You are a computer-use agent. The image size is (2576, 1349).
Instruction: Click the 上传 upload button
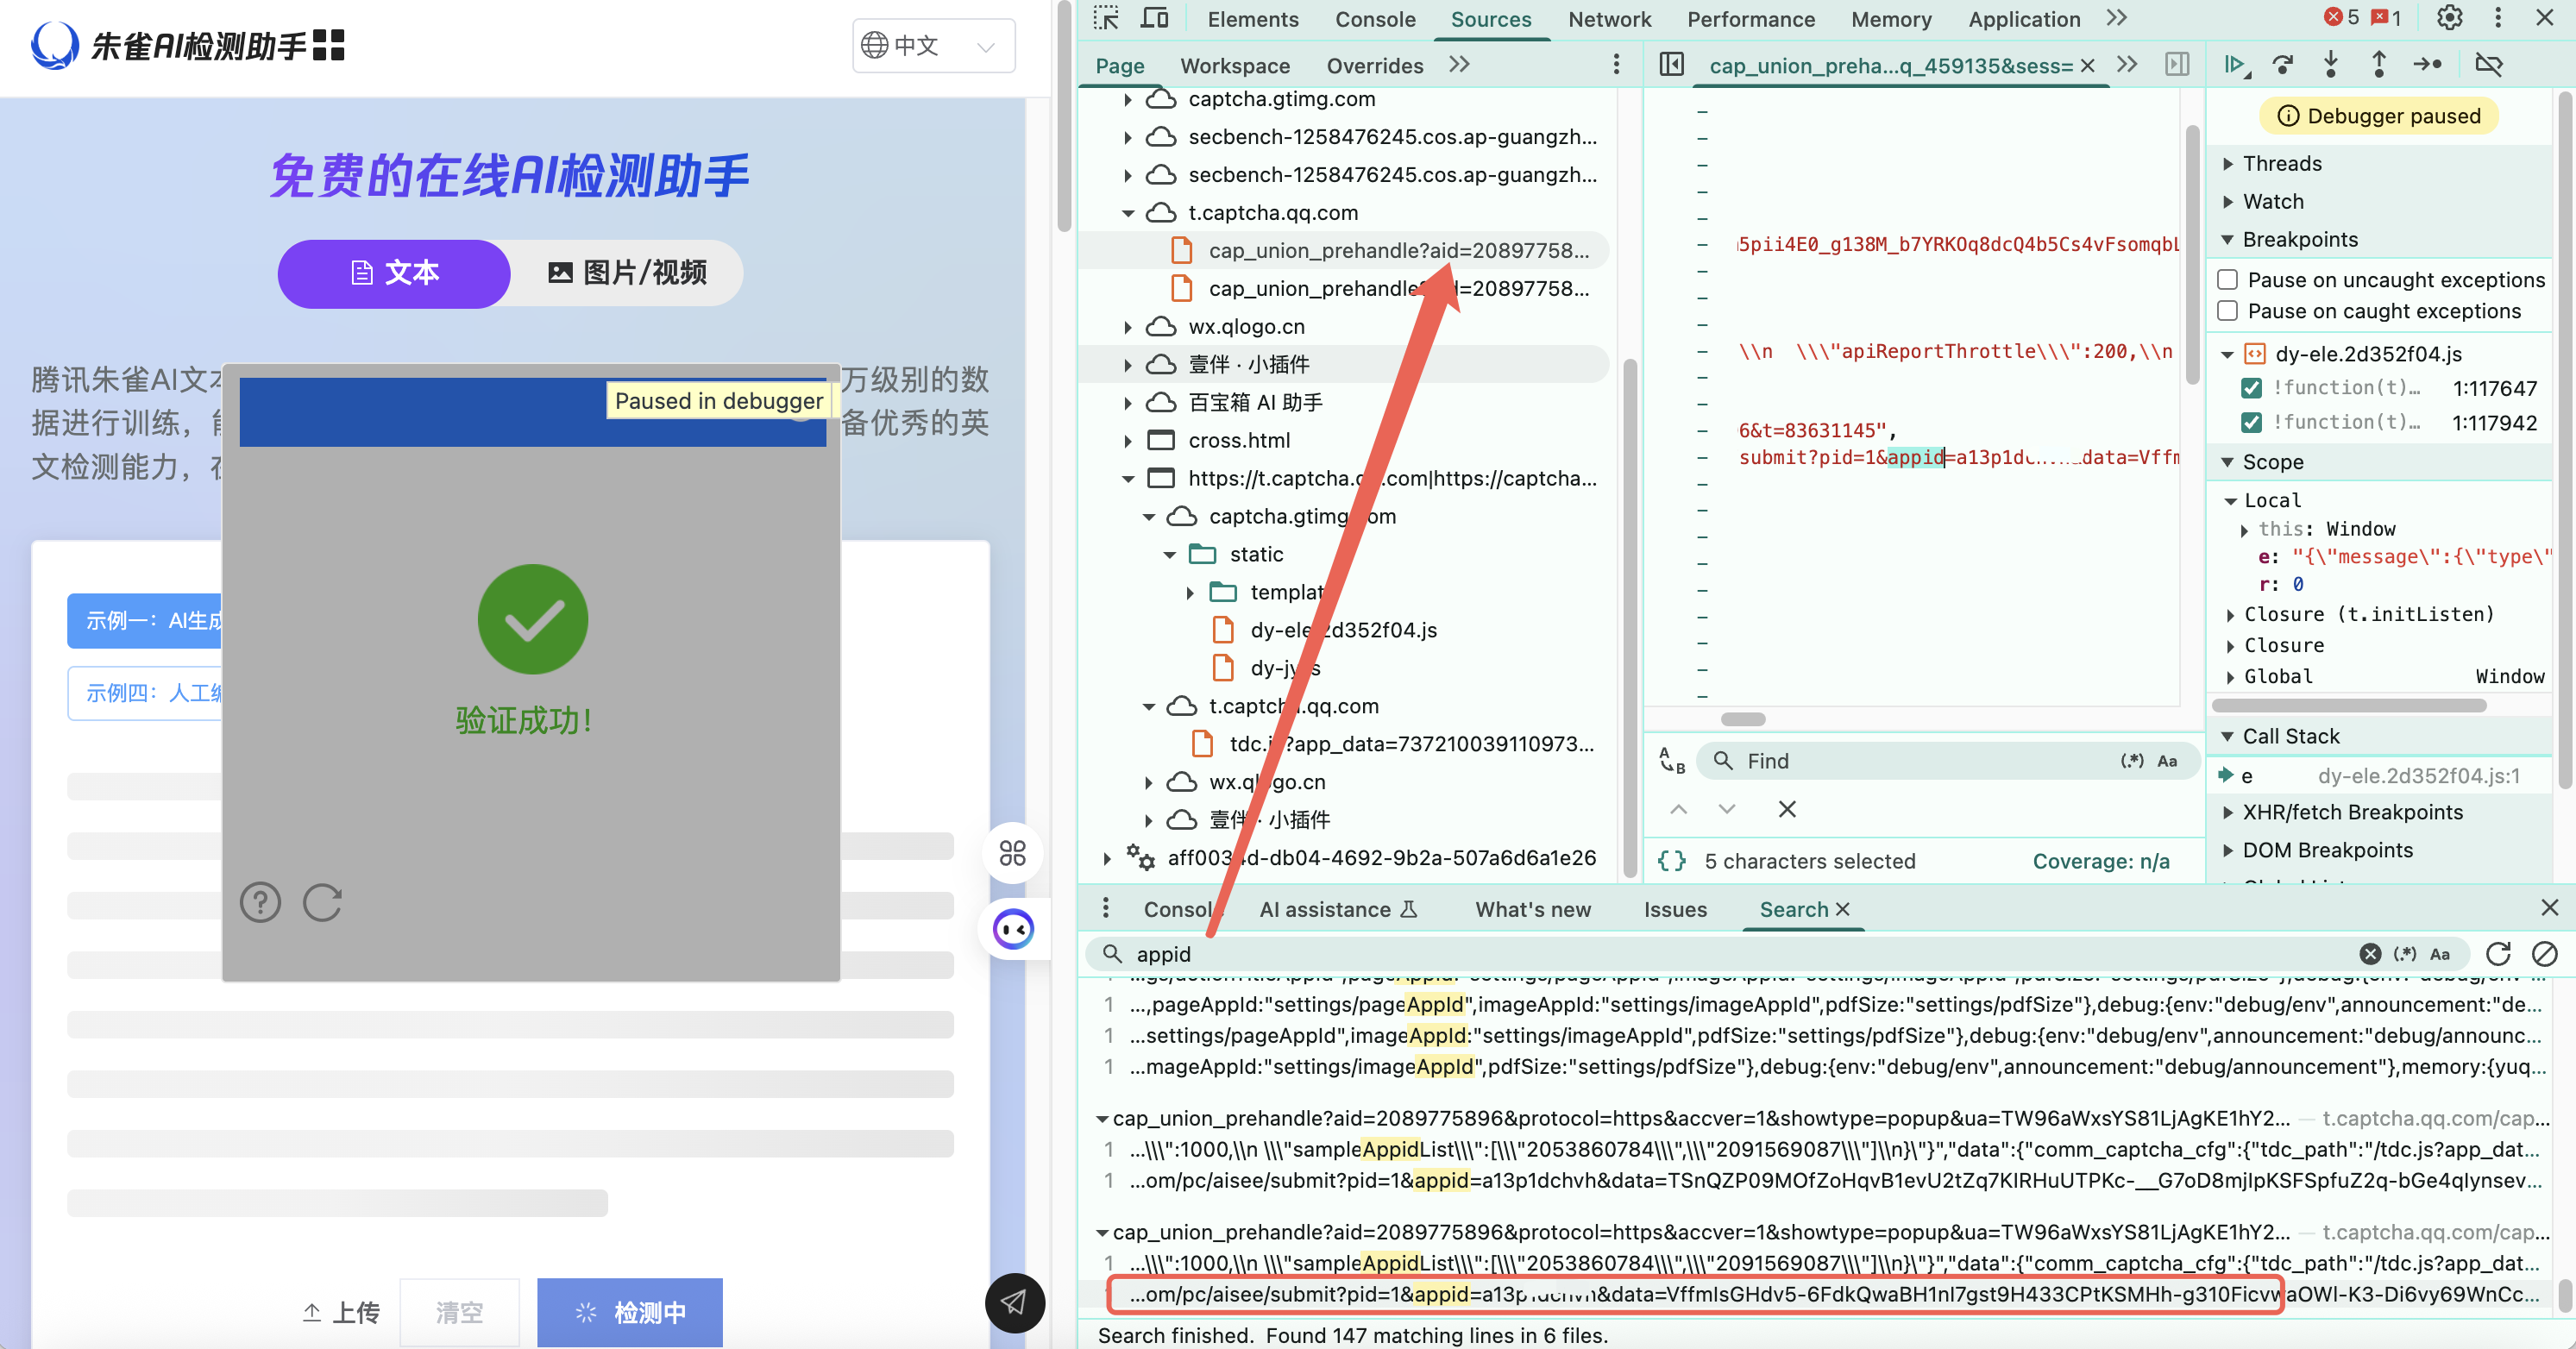tap(342, 1311)
